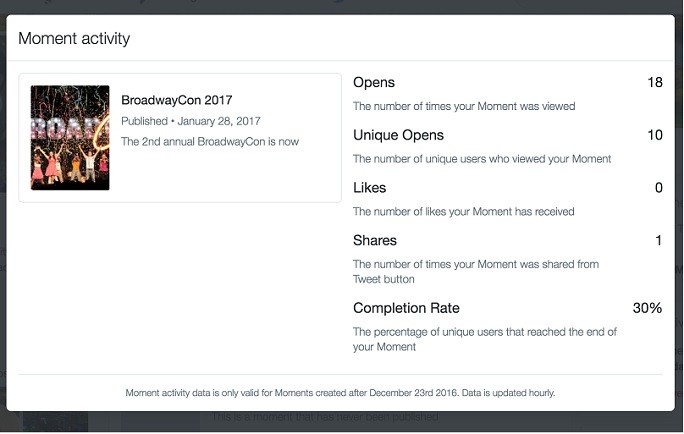Click the 'reached the end of your Moment' text
Screen dimensions: 684x434
tap(485, 339)
